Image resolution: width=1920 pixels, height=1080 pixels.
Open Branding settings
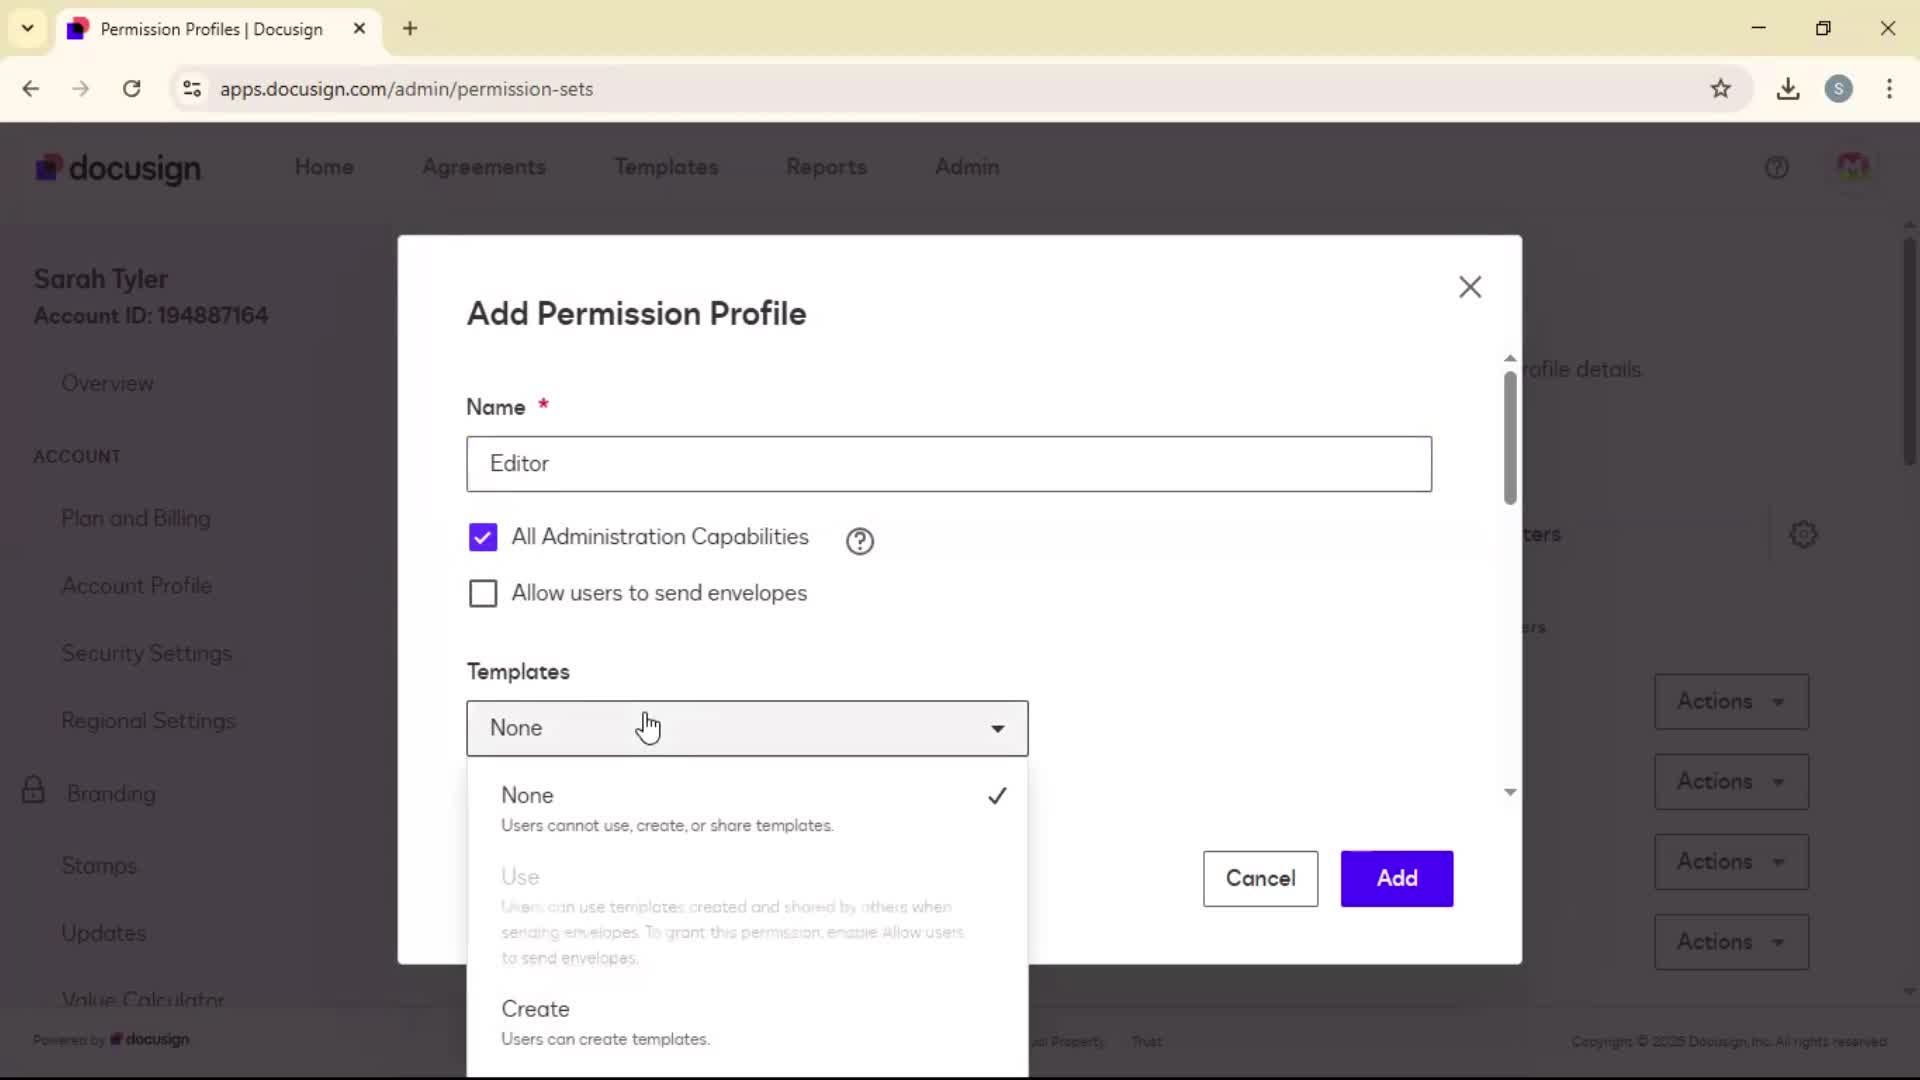[x=111, y=793]
